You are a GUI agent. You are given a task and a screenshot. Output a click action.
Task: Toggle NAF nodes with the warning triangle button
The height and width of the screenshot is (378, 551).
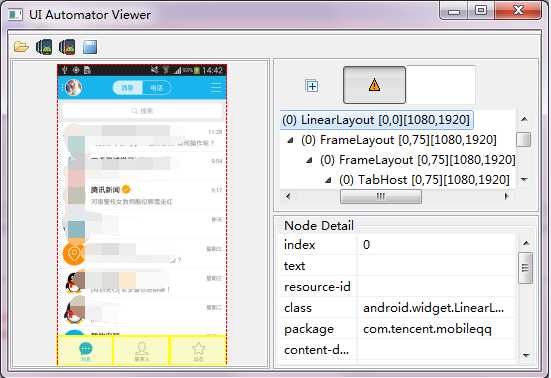coord(374,85)
